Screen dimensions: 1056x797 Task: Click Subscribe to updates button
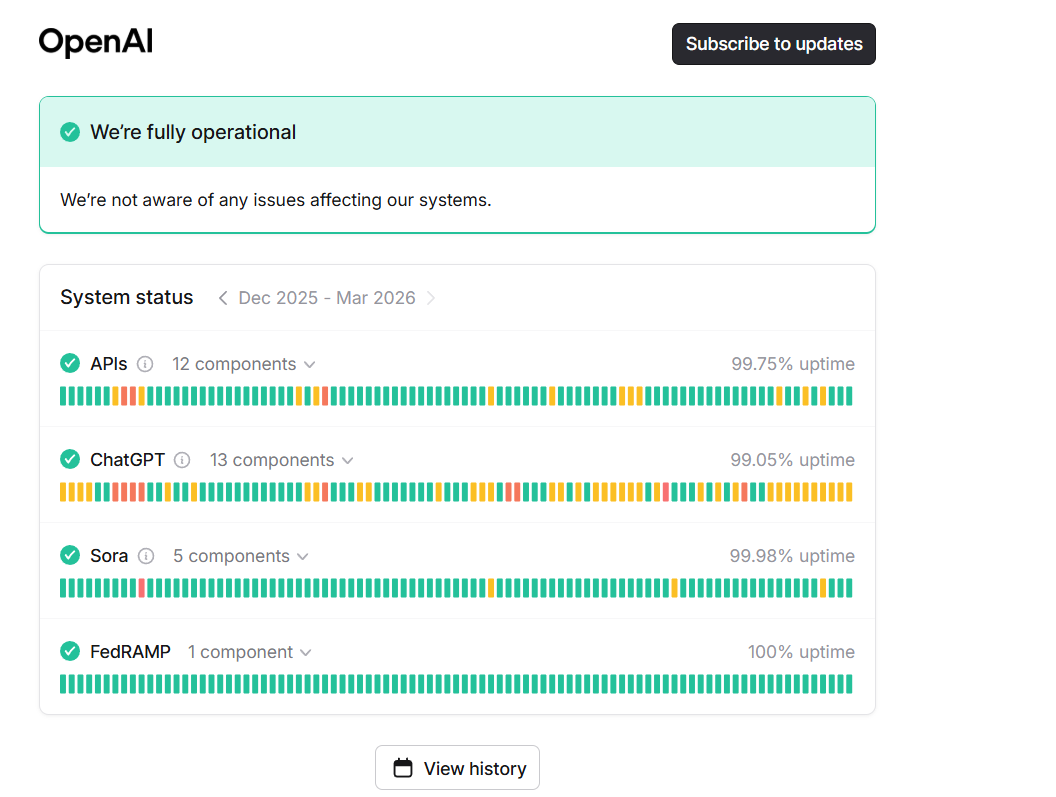point(773,44)
